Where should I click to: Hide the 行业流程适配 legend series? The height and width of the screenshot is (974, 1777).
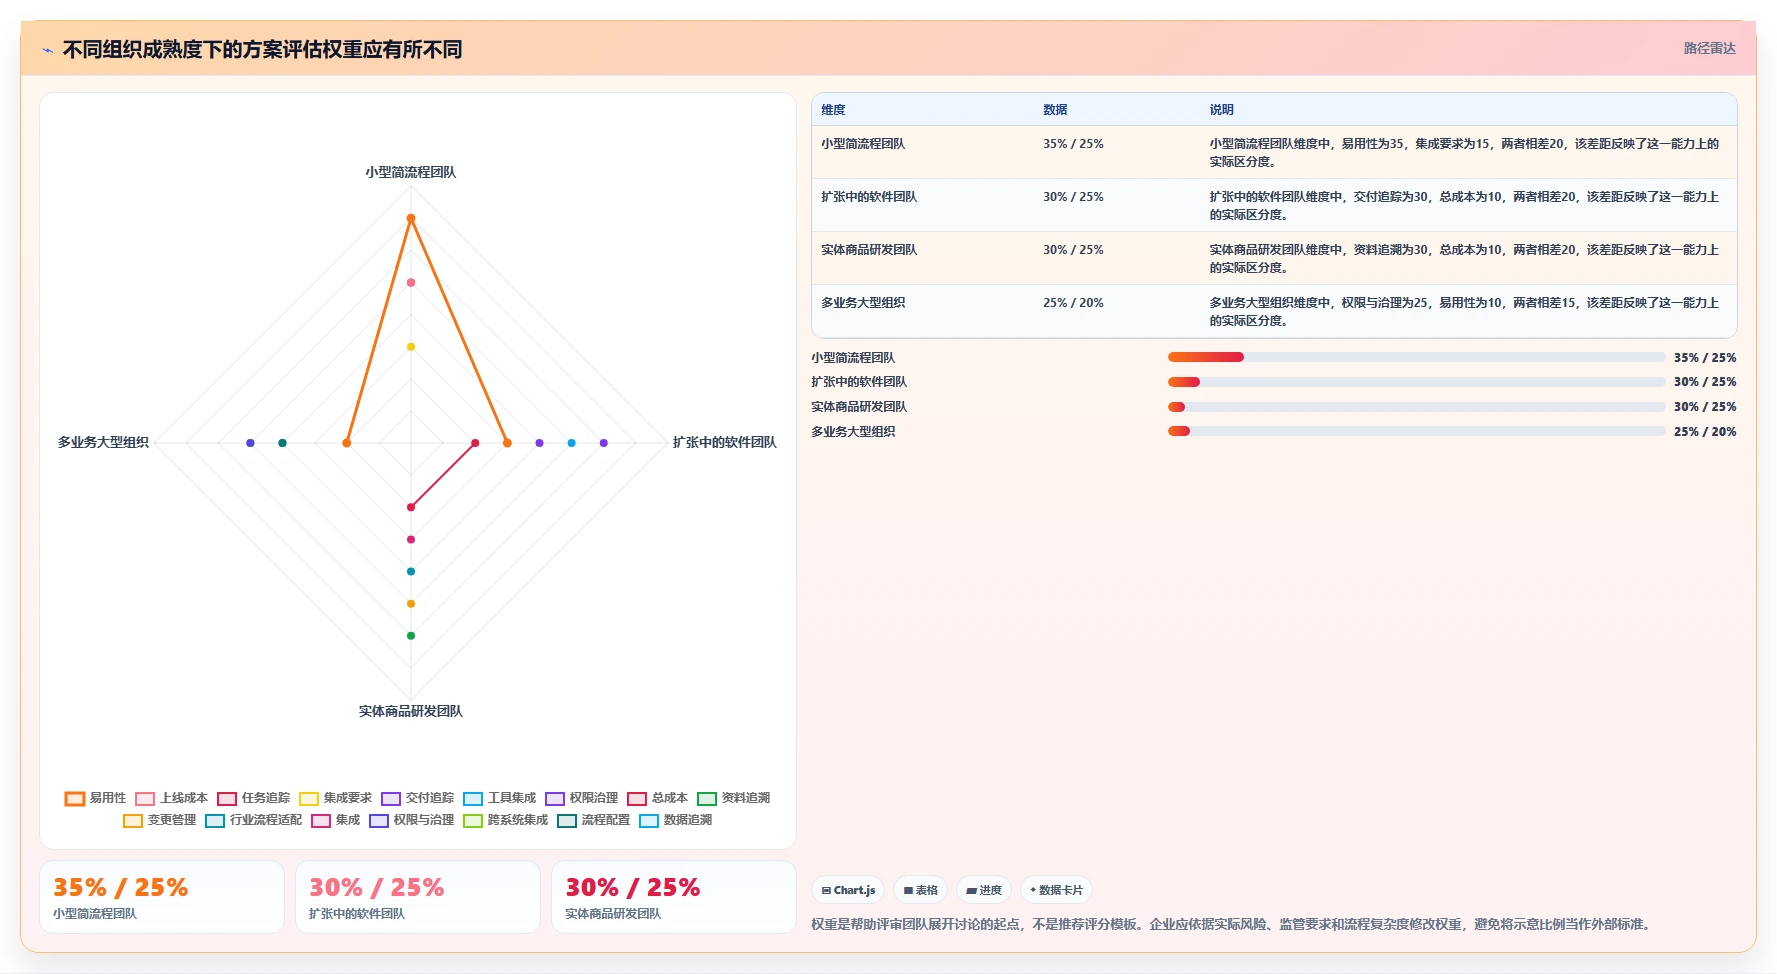(254, 820)
